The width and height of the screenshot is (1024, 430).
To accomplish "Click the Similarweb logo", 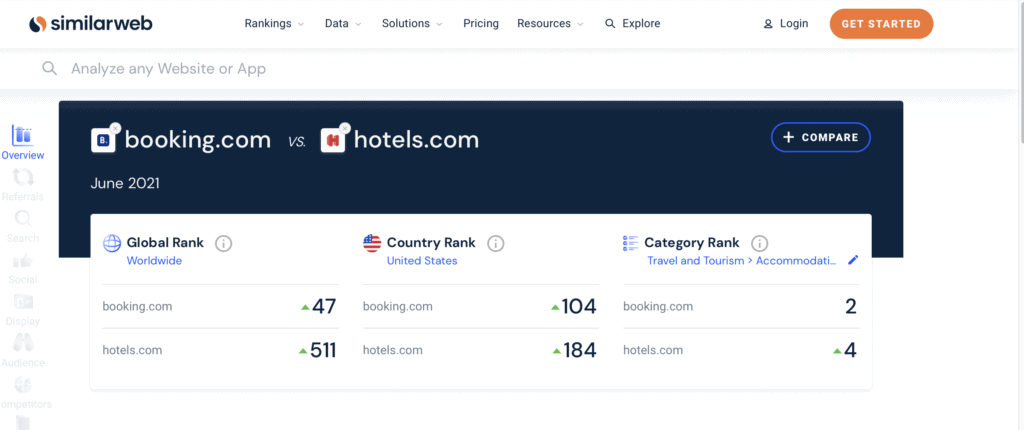I will pos(93,23).
